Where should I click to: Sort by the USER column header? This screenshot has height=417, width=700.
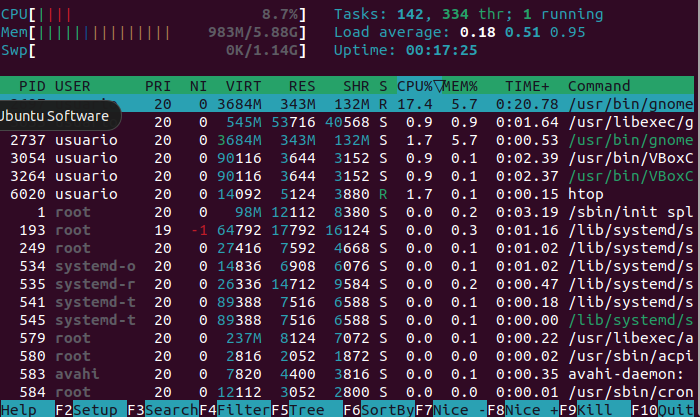pos(73,86)
